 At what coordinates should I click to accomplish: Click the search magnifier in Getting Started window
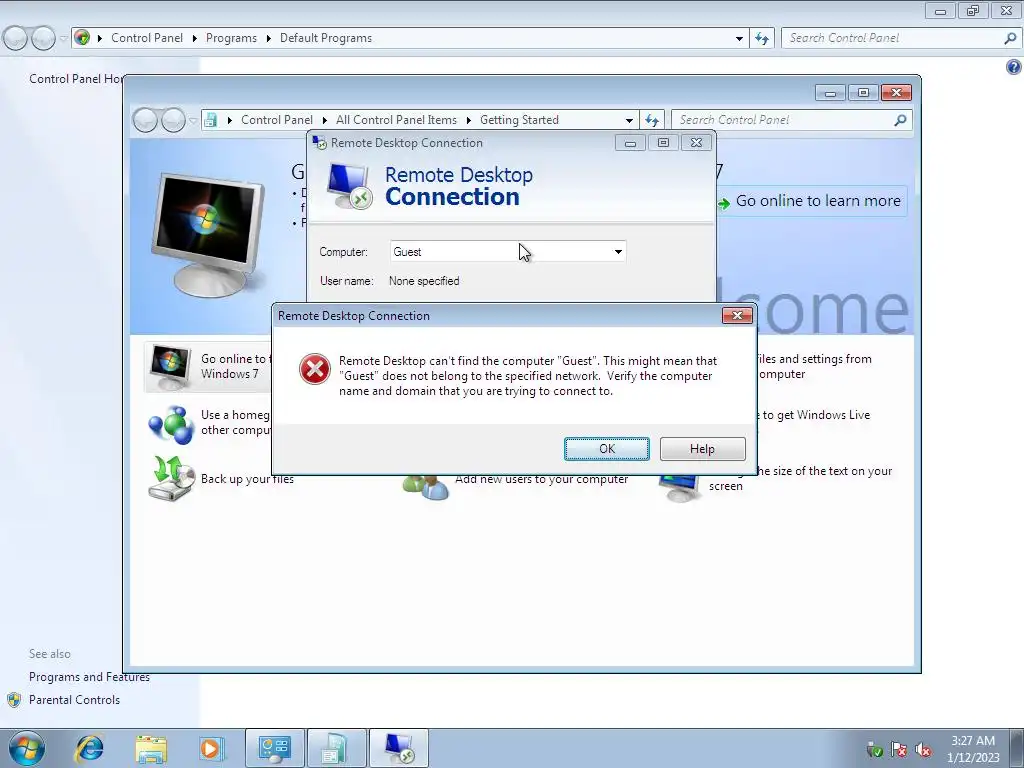(x=901, y=120)
